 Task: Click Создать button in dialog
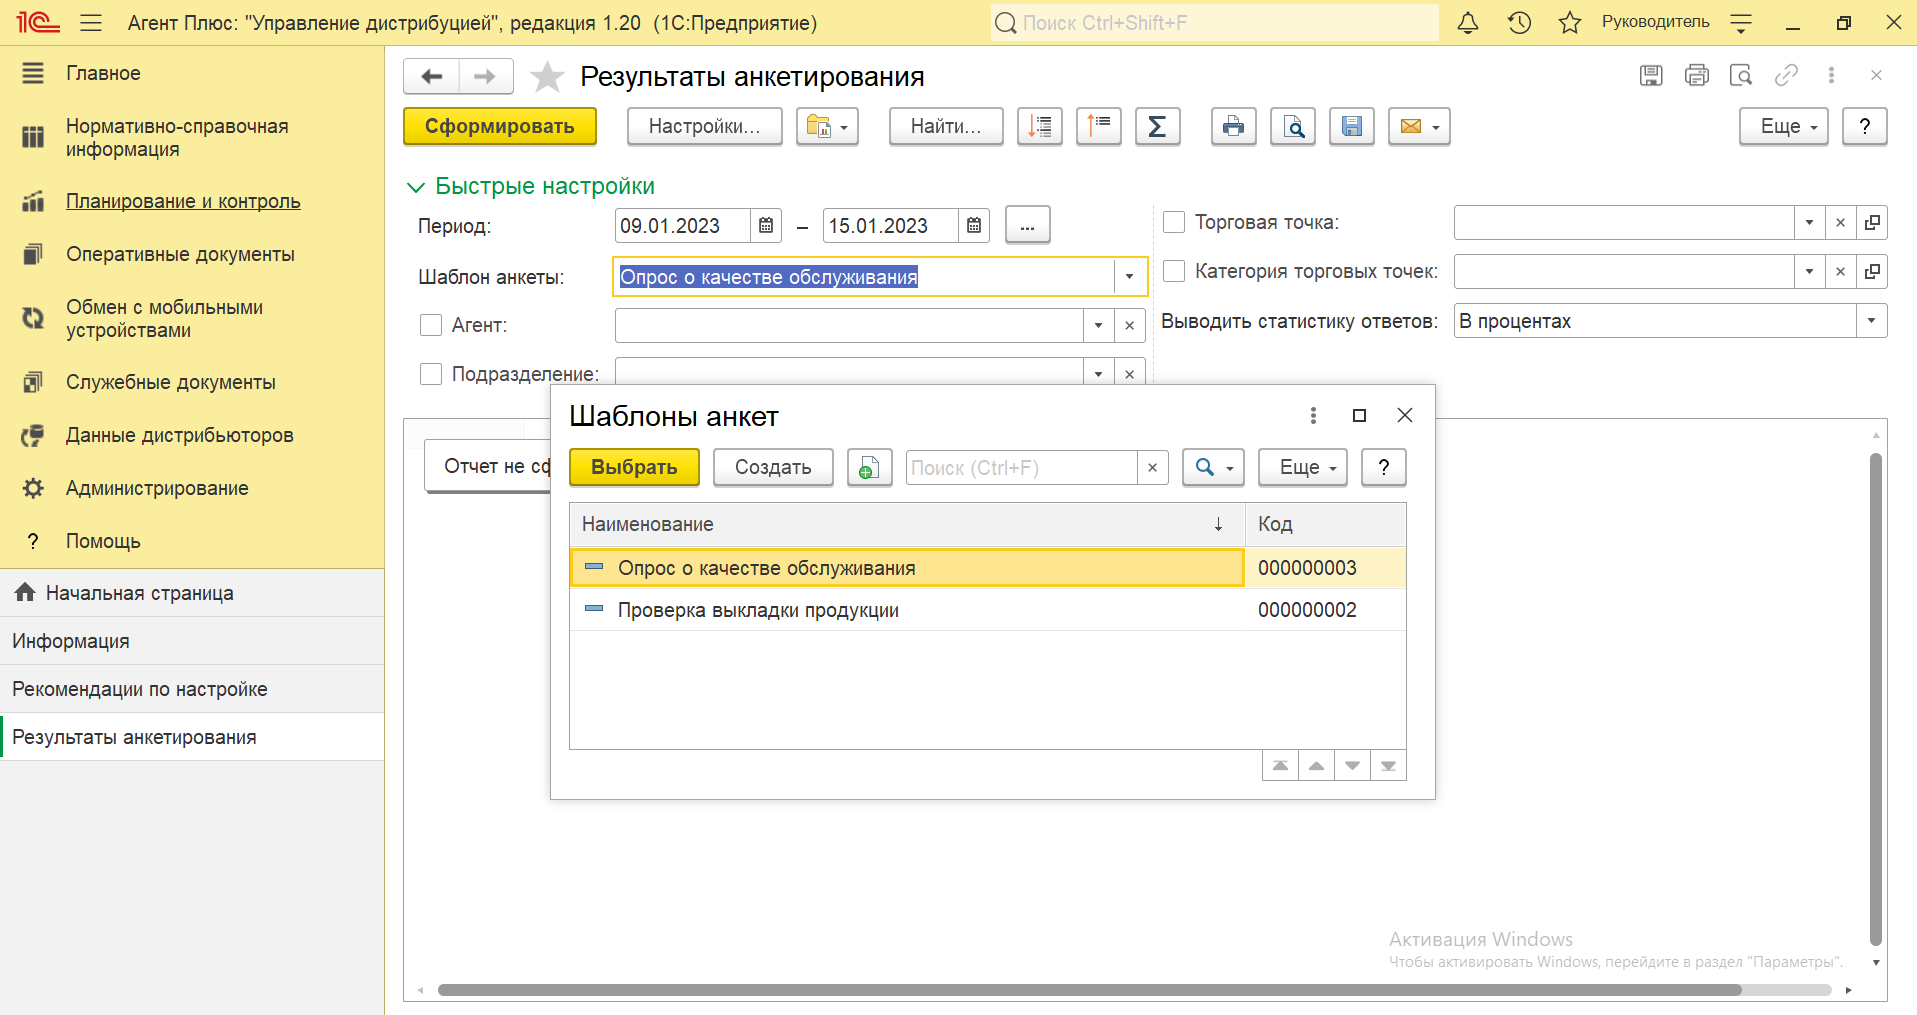coord(773,467)
